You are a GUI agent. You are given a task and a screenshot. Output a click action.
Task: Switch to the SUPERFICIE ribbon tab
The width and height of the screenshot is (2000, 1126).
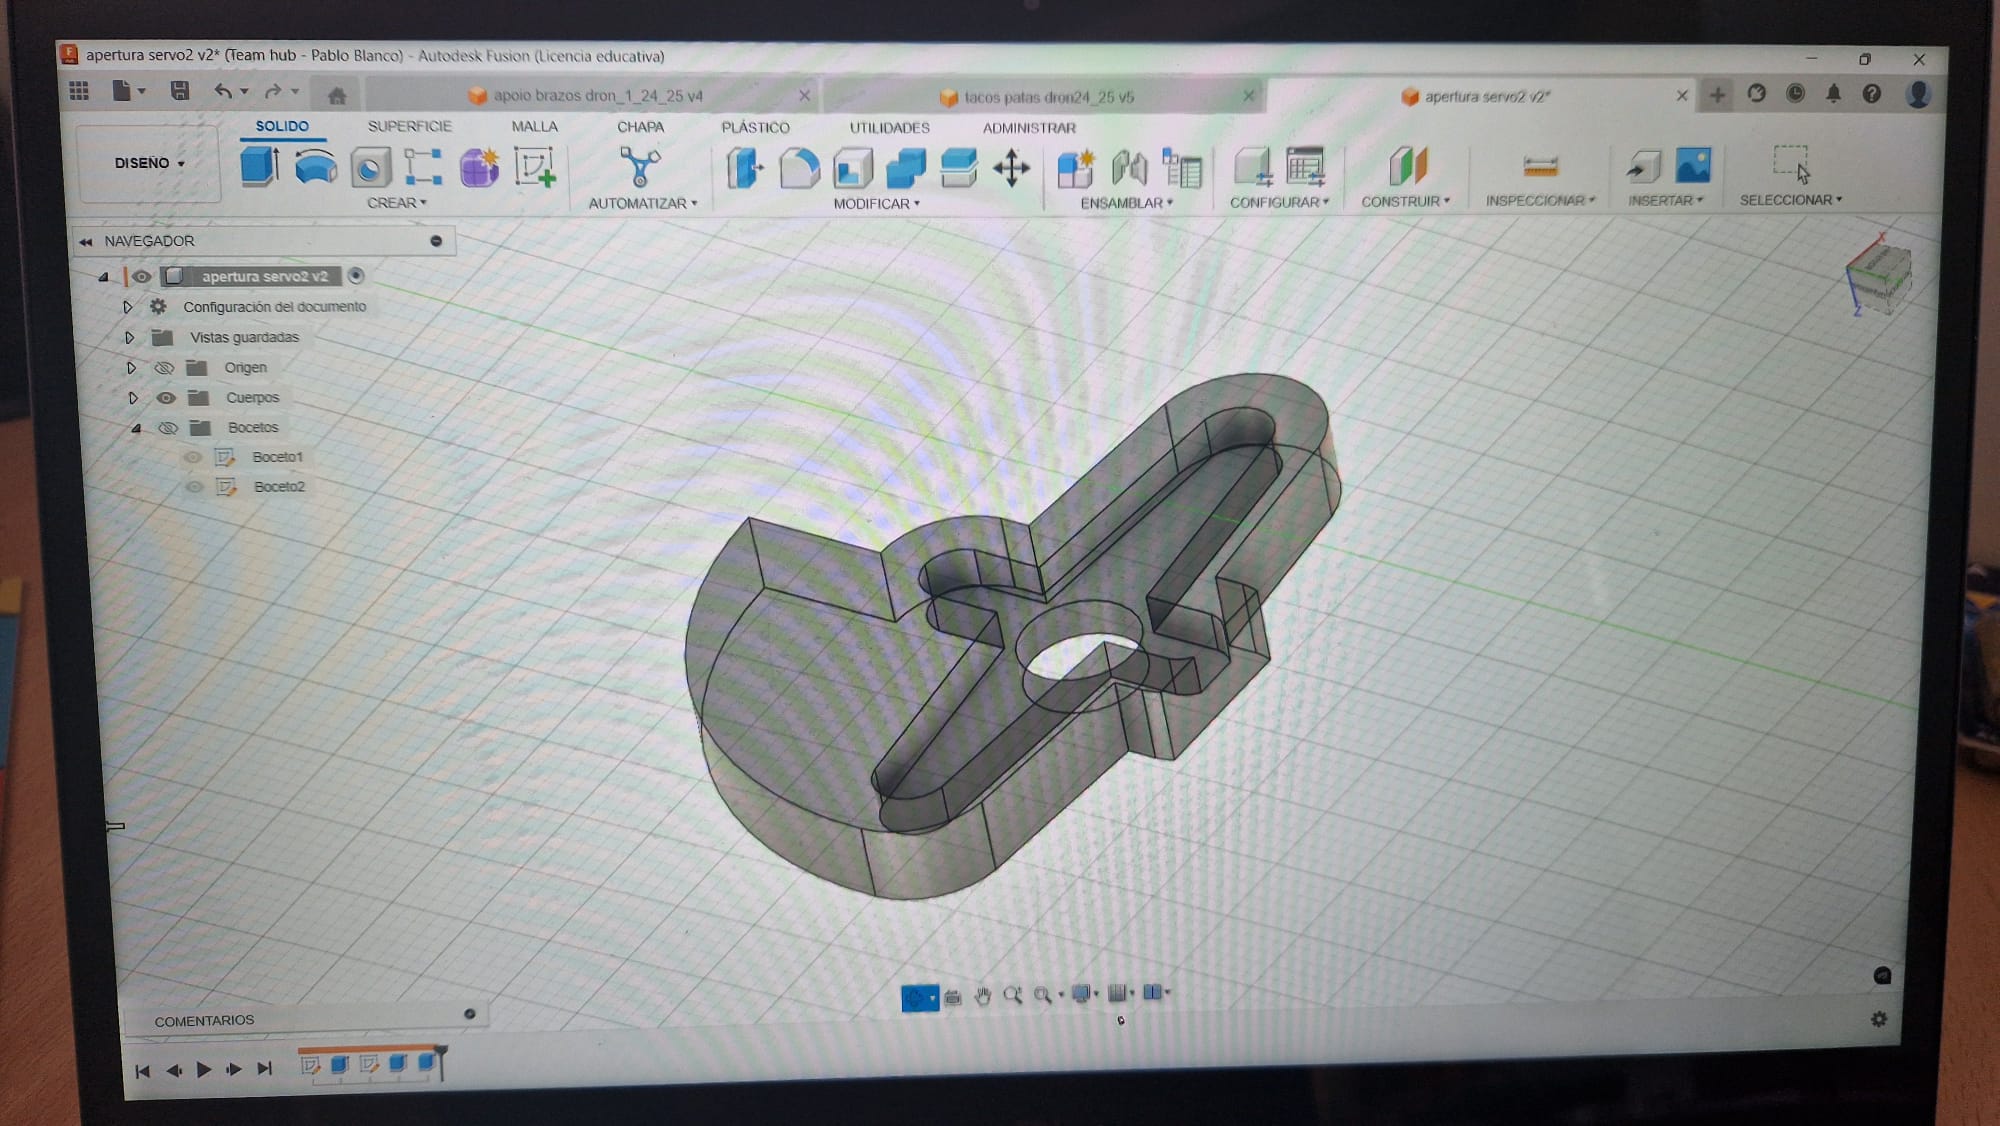(x=409, y=126)
